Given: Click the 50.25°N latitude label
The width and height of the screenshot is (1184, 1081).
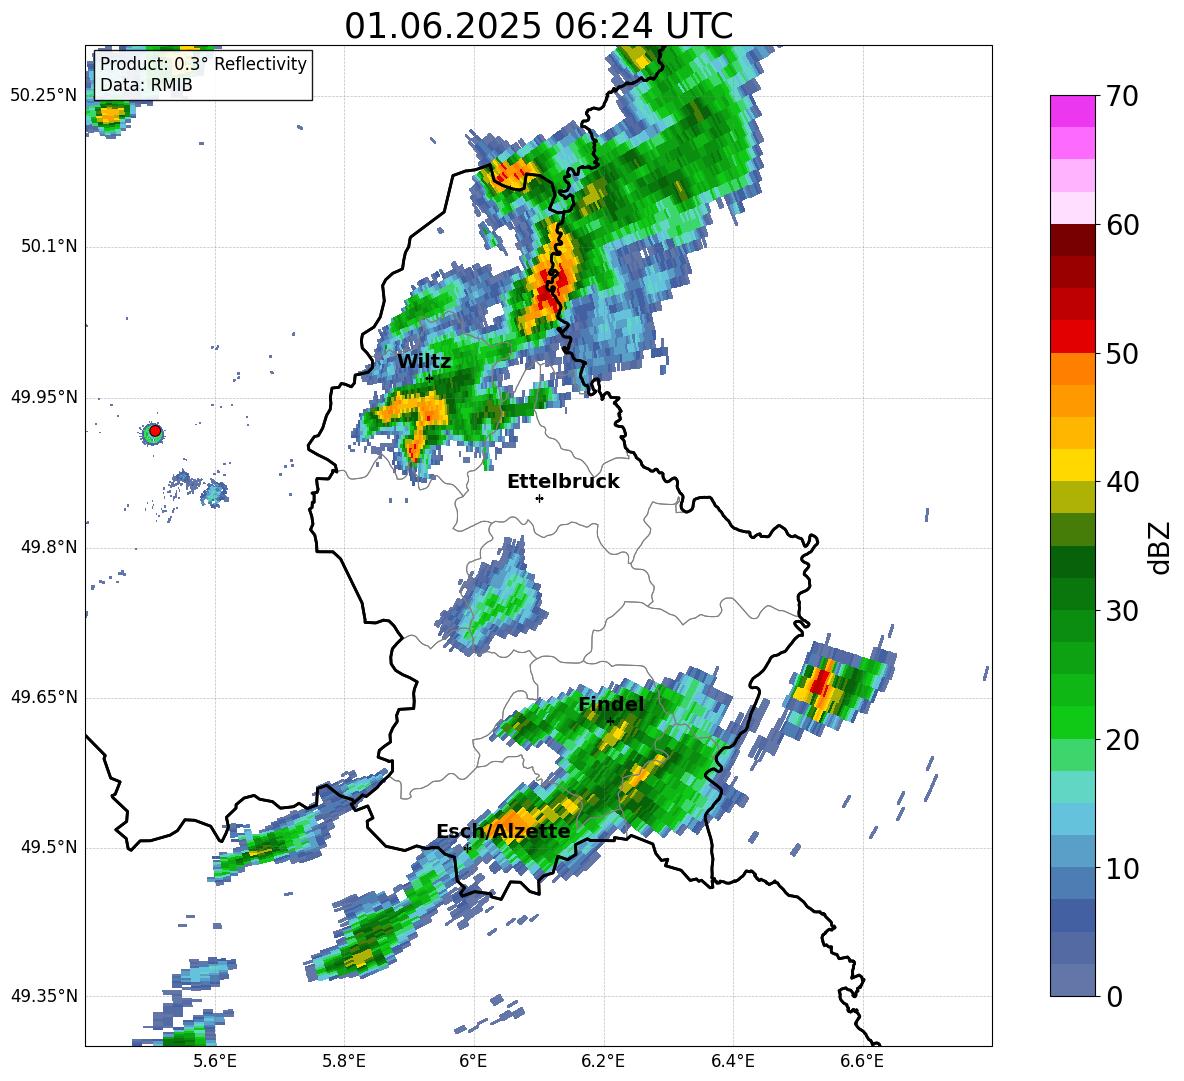Looking at the screenshot, I should click(x=44, y=96).
